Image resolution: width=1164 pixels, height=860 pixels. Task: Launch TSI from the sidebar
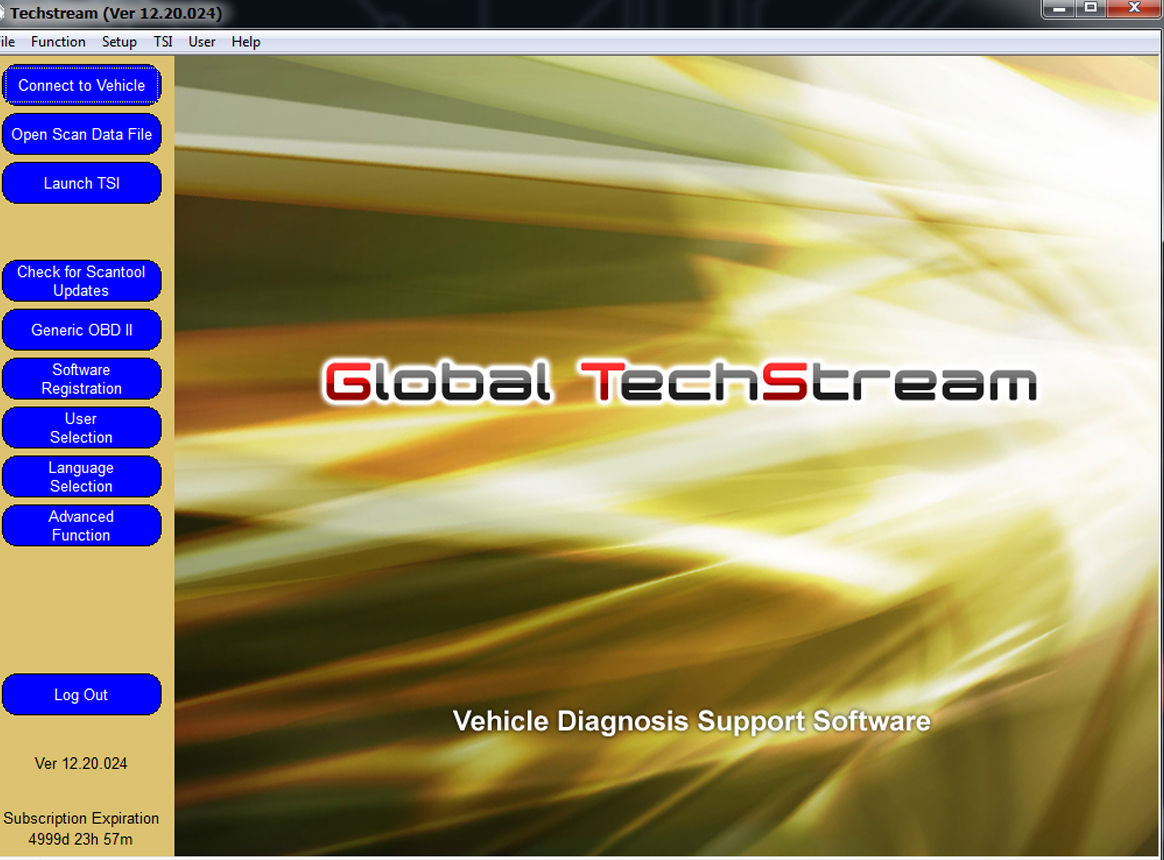tap(82, 183)
